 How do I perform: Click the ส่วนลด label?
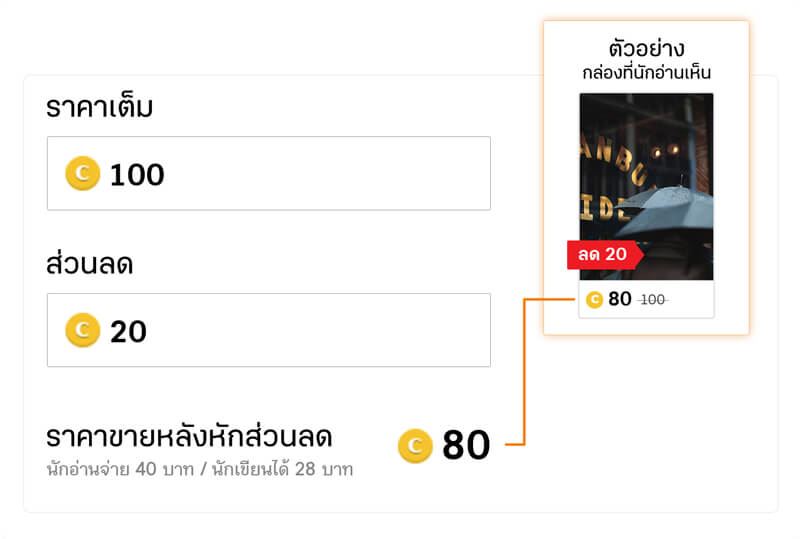point(90,265)
